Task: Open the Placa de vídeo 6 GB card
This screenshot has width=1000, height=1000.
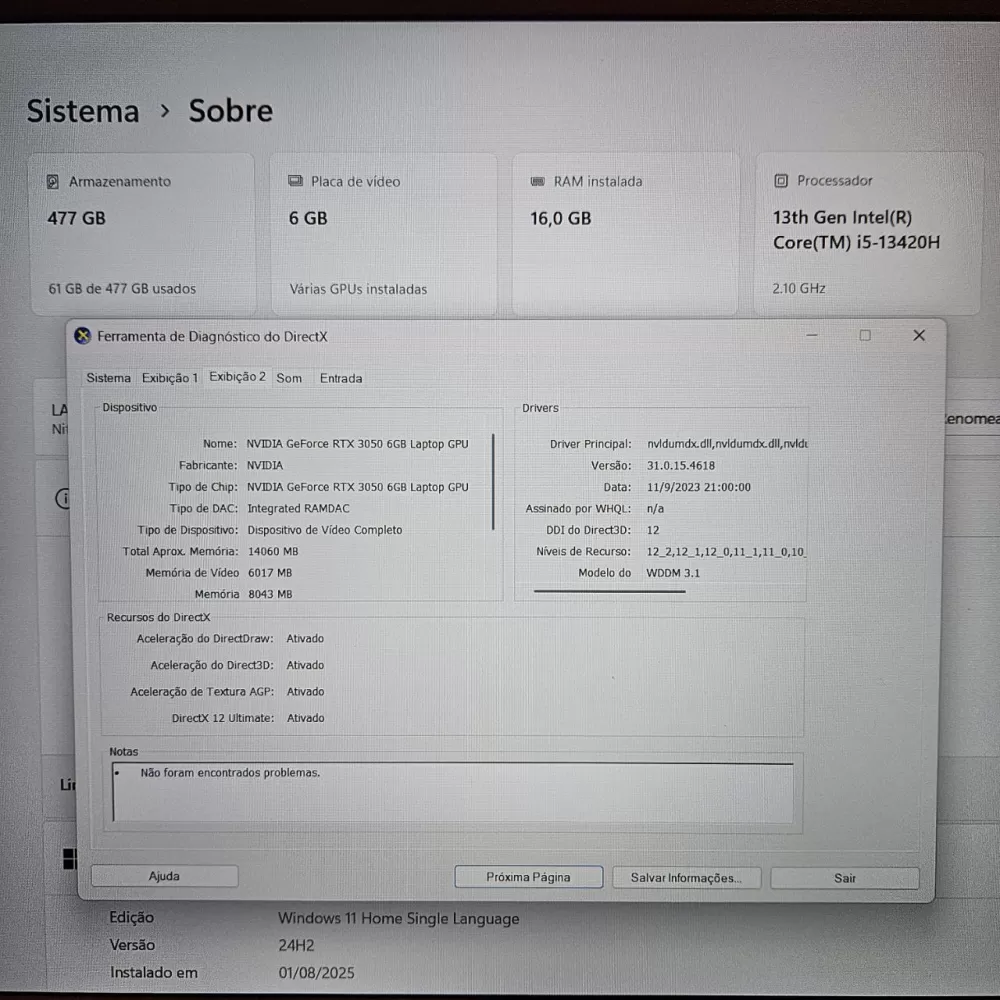Action: coord(384,234)
